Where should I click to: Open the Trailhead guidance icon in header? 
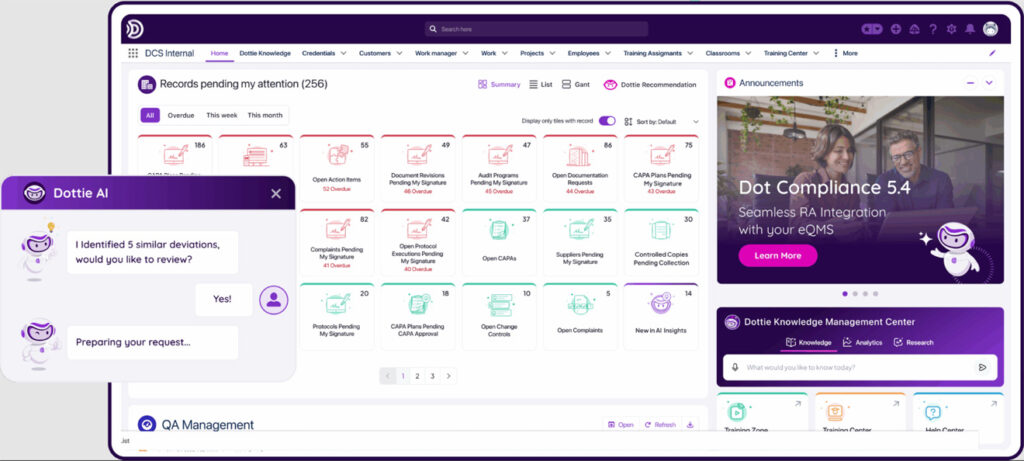coord(914,29)
